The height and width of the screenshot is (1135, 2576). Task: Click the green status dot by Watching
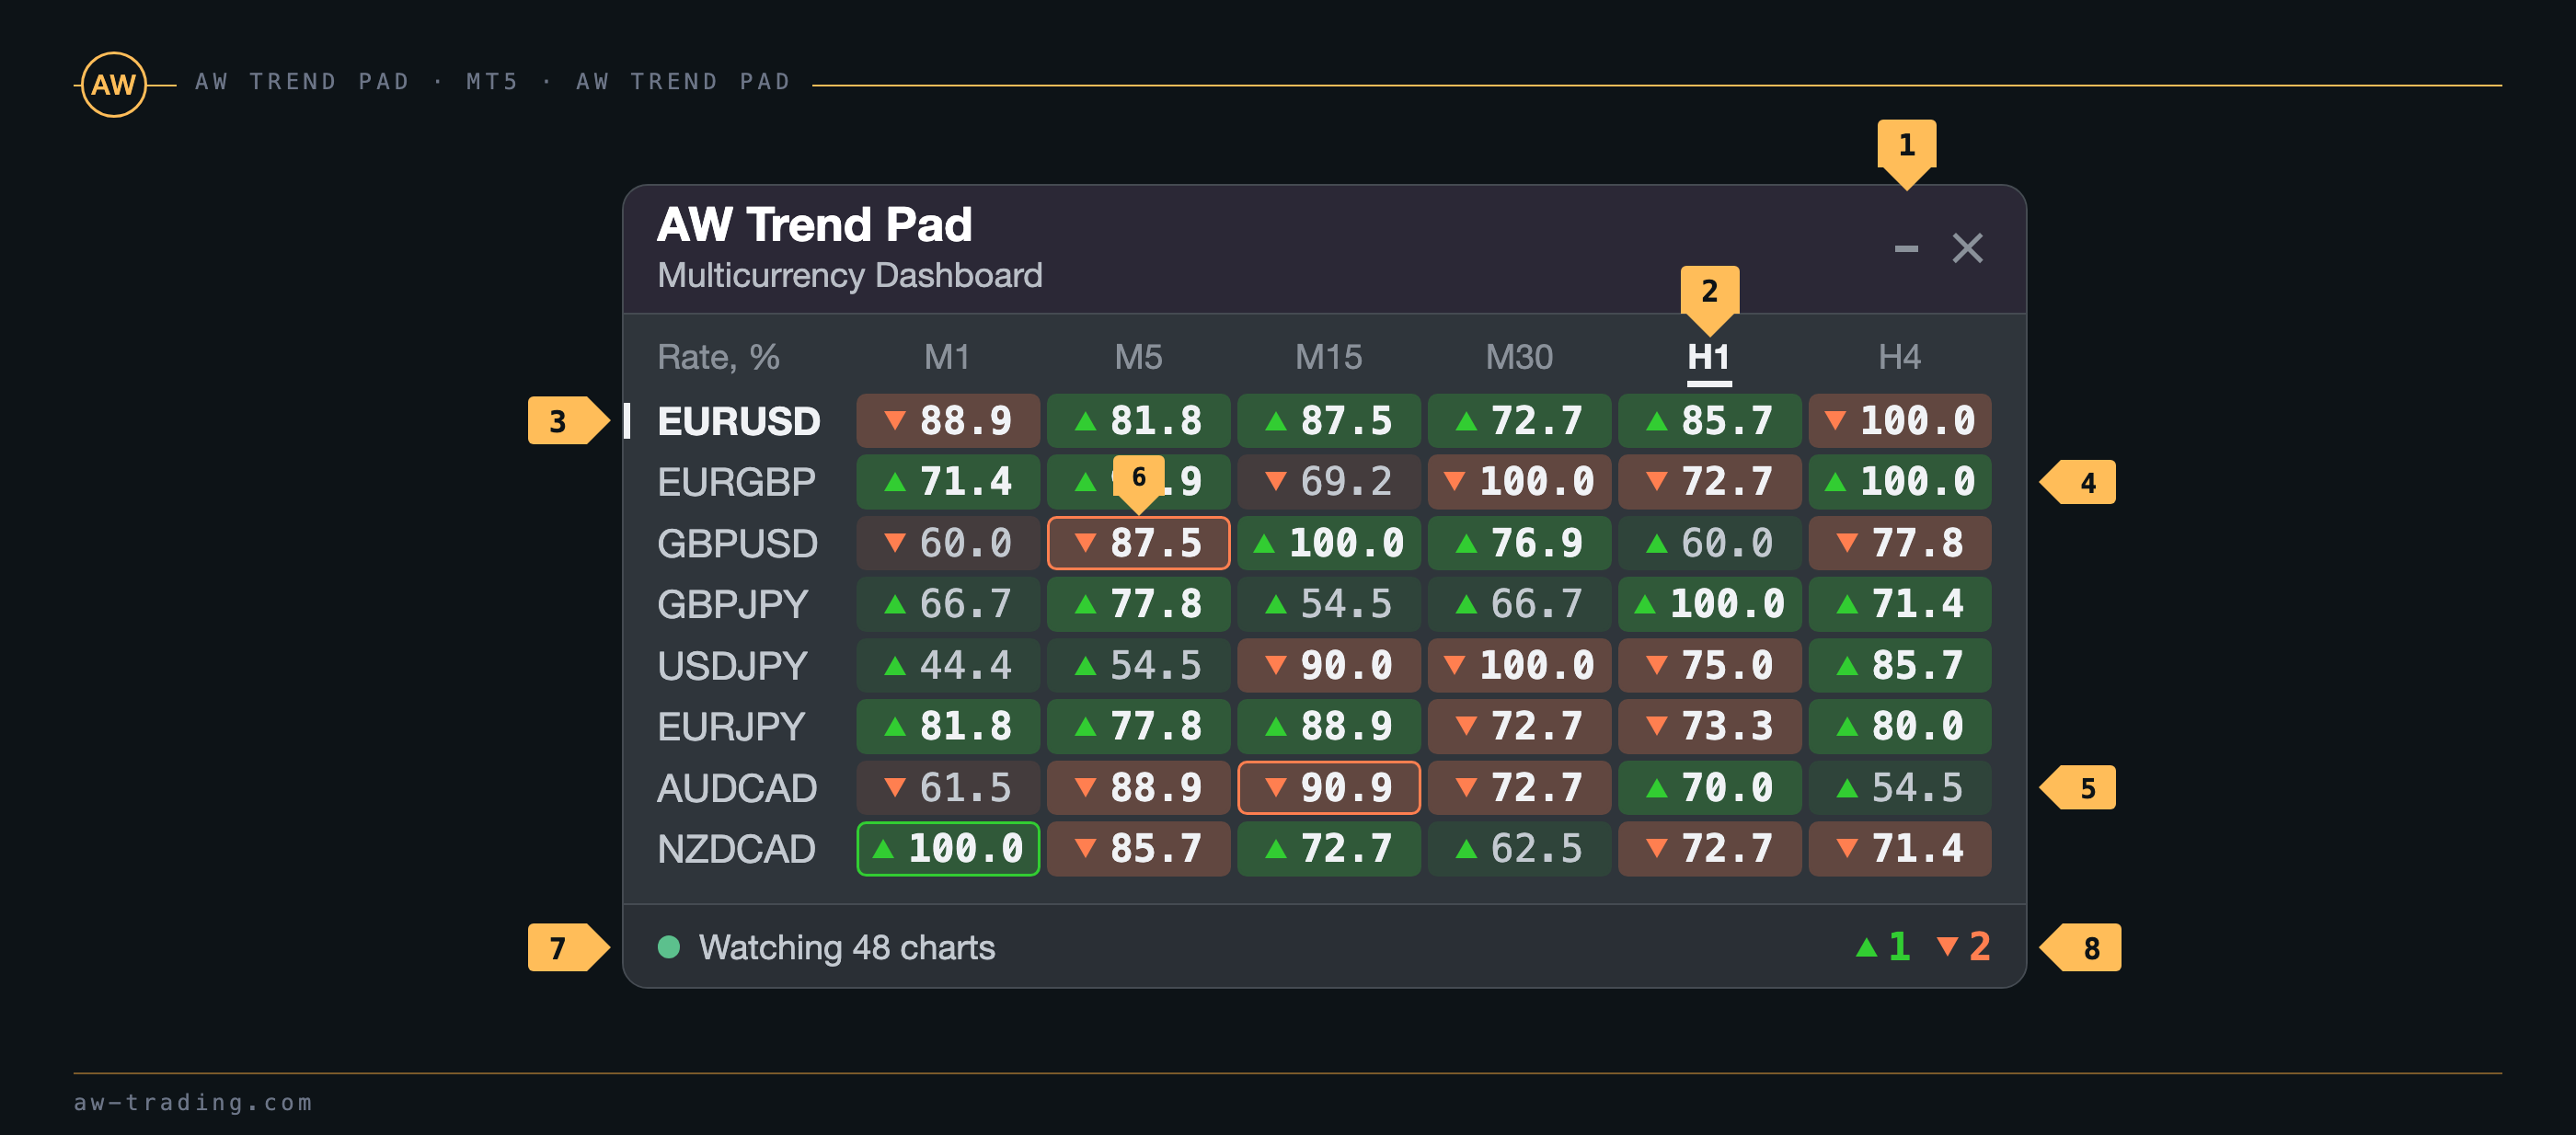point(669,946)
